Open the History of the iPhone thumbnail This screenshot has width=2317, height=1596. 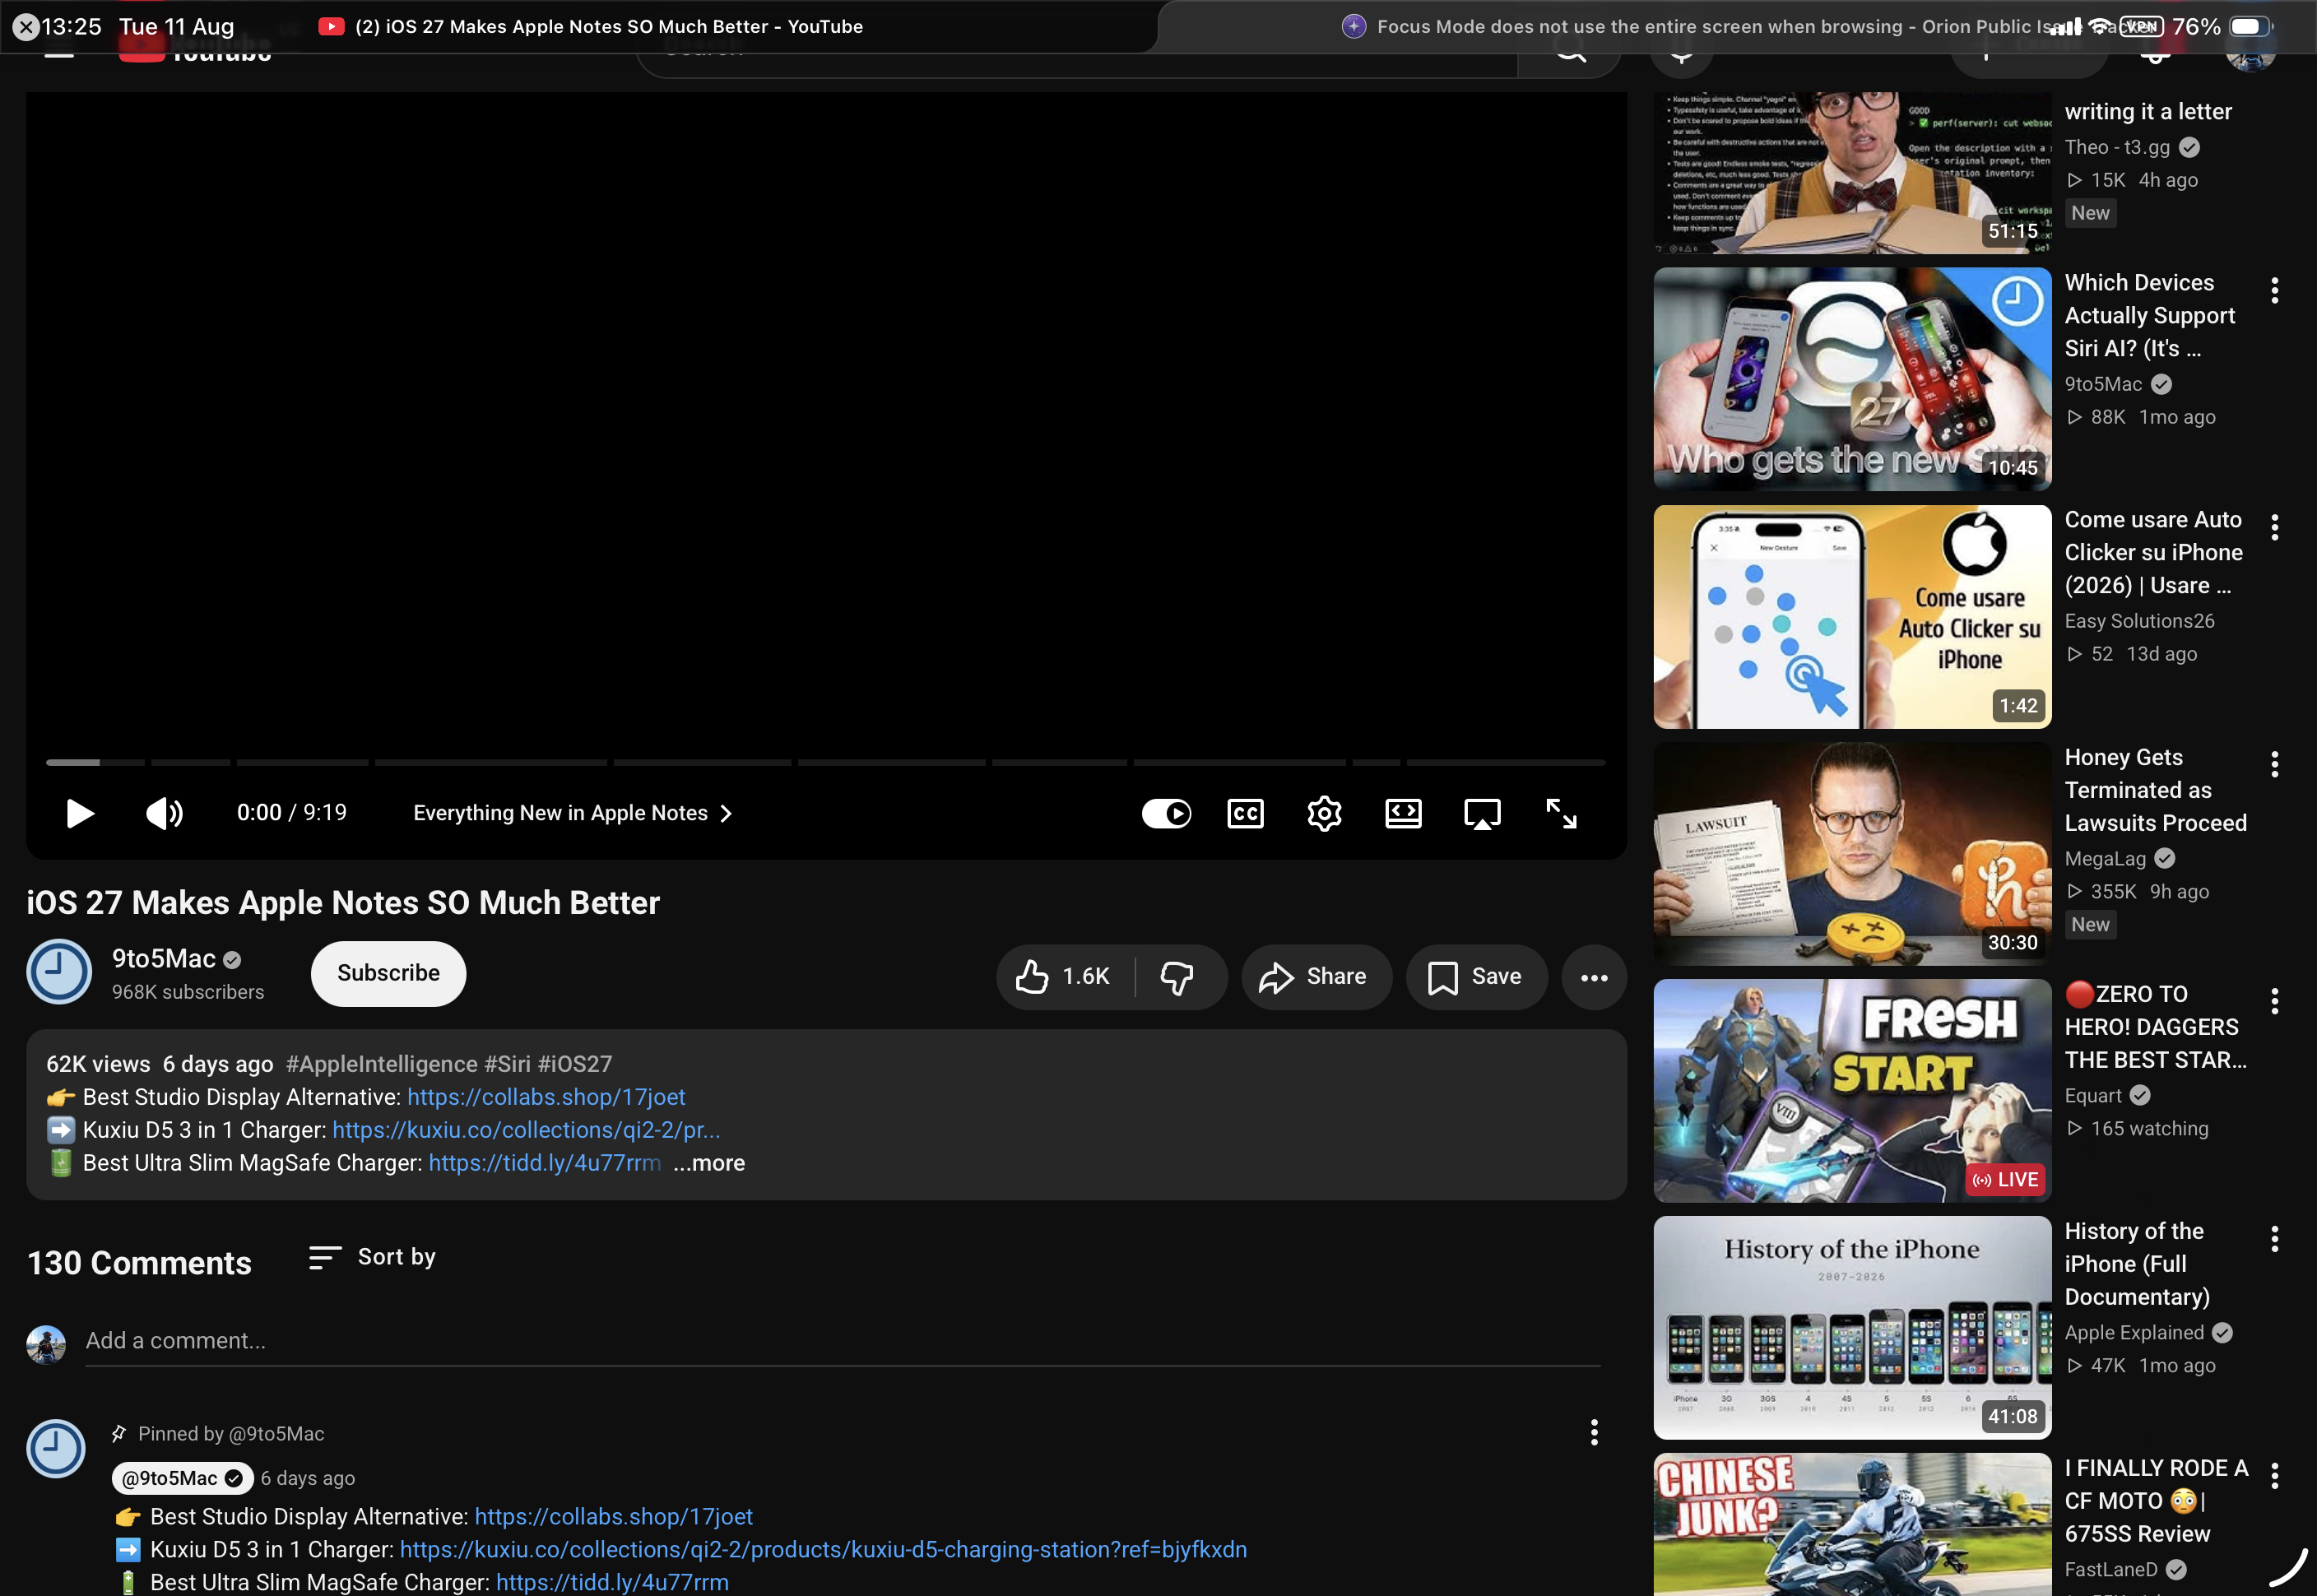pos(1852,1327)
